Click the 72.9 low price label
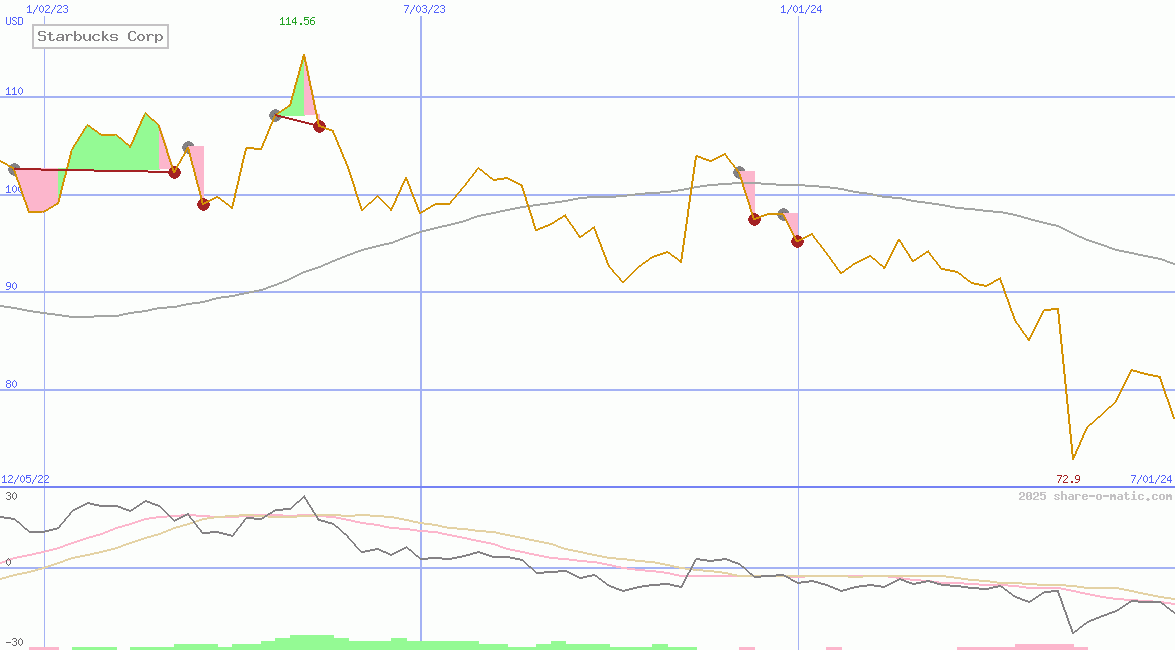The width and height of the screenshot is (1175, 650). pos(1069,479)
